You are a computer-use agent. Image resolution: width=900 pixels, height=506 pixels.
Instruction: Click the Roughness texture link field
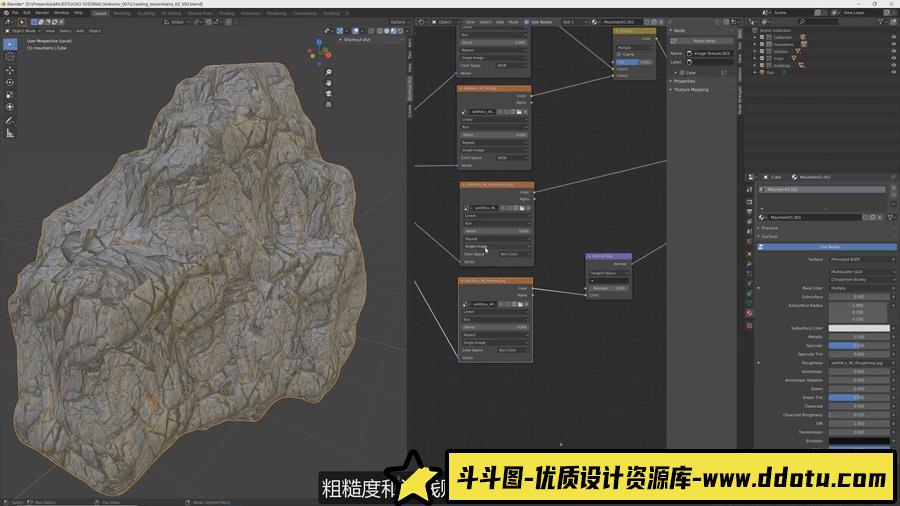[859, 363]
